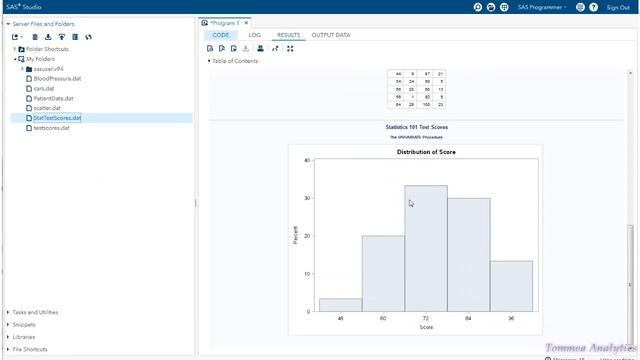Select the Folder Shortcuts tree item
640x360 pixels.
47,49
